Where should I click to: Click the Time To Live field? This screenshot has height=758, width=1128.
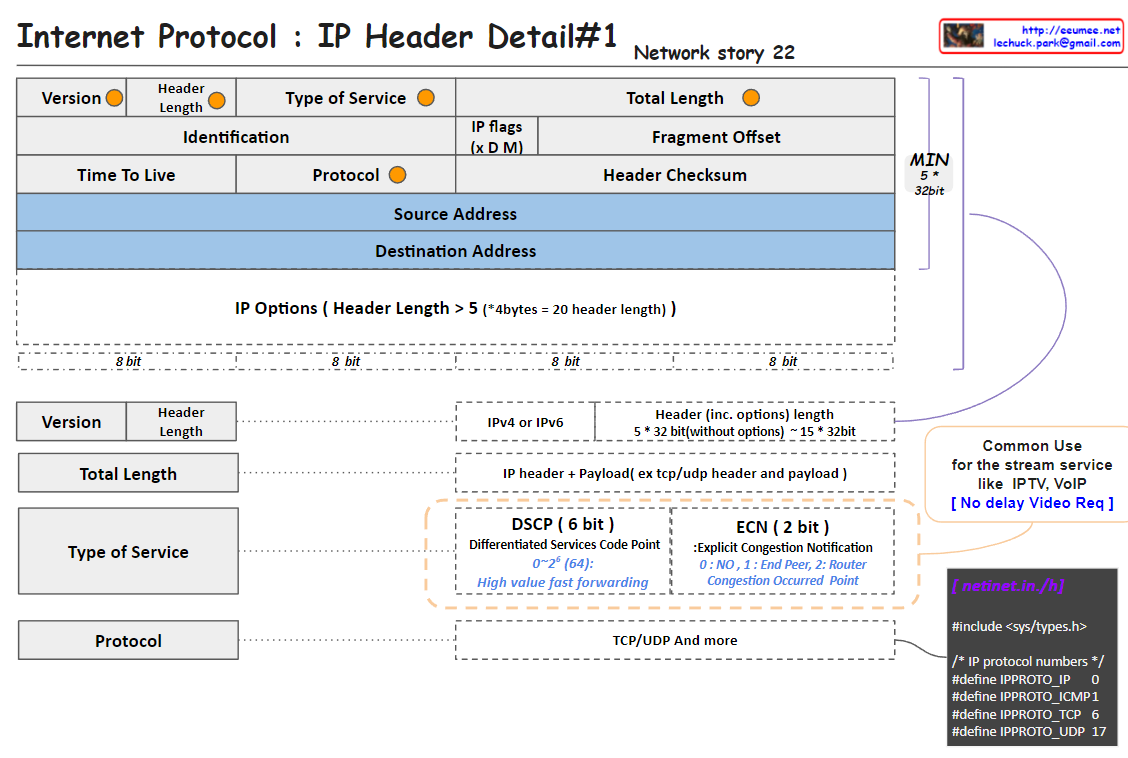tap(126, 175)
